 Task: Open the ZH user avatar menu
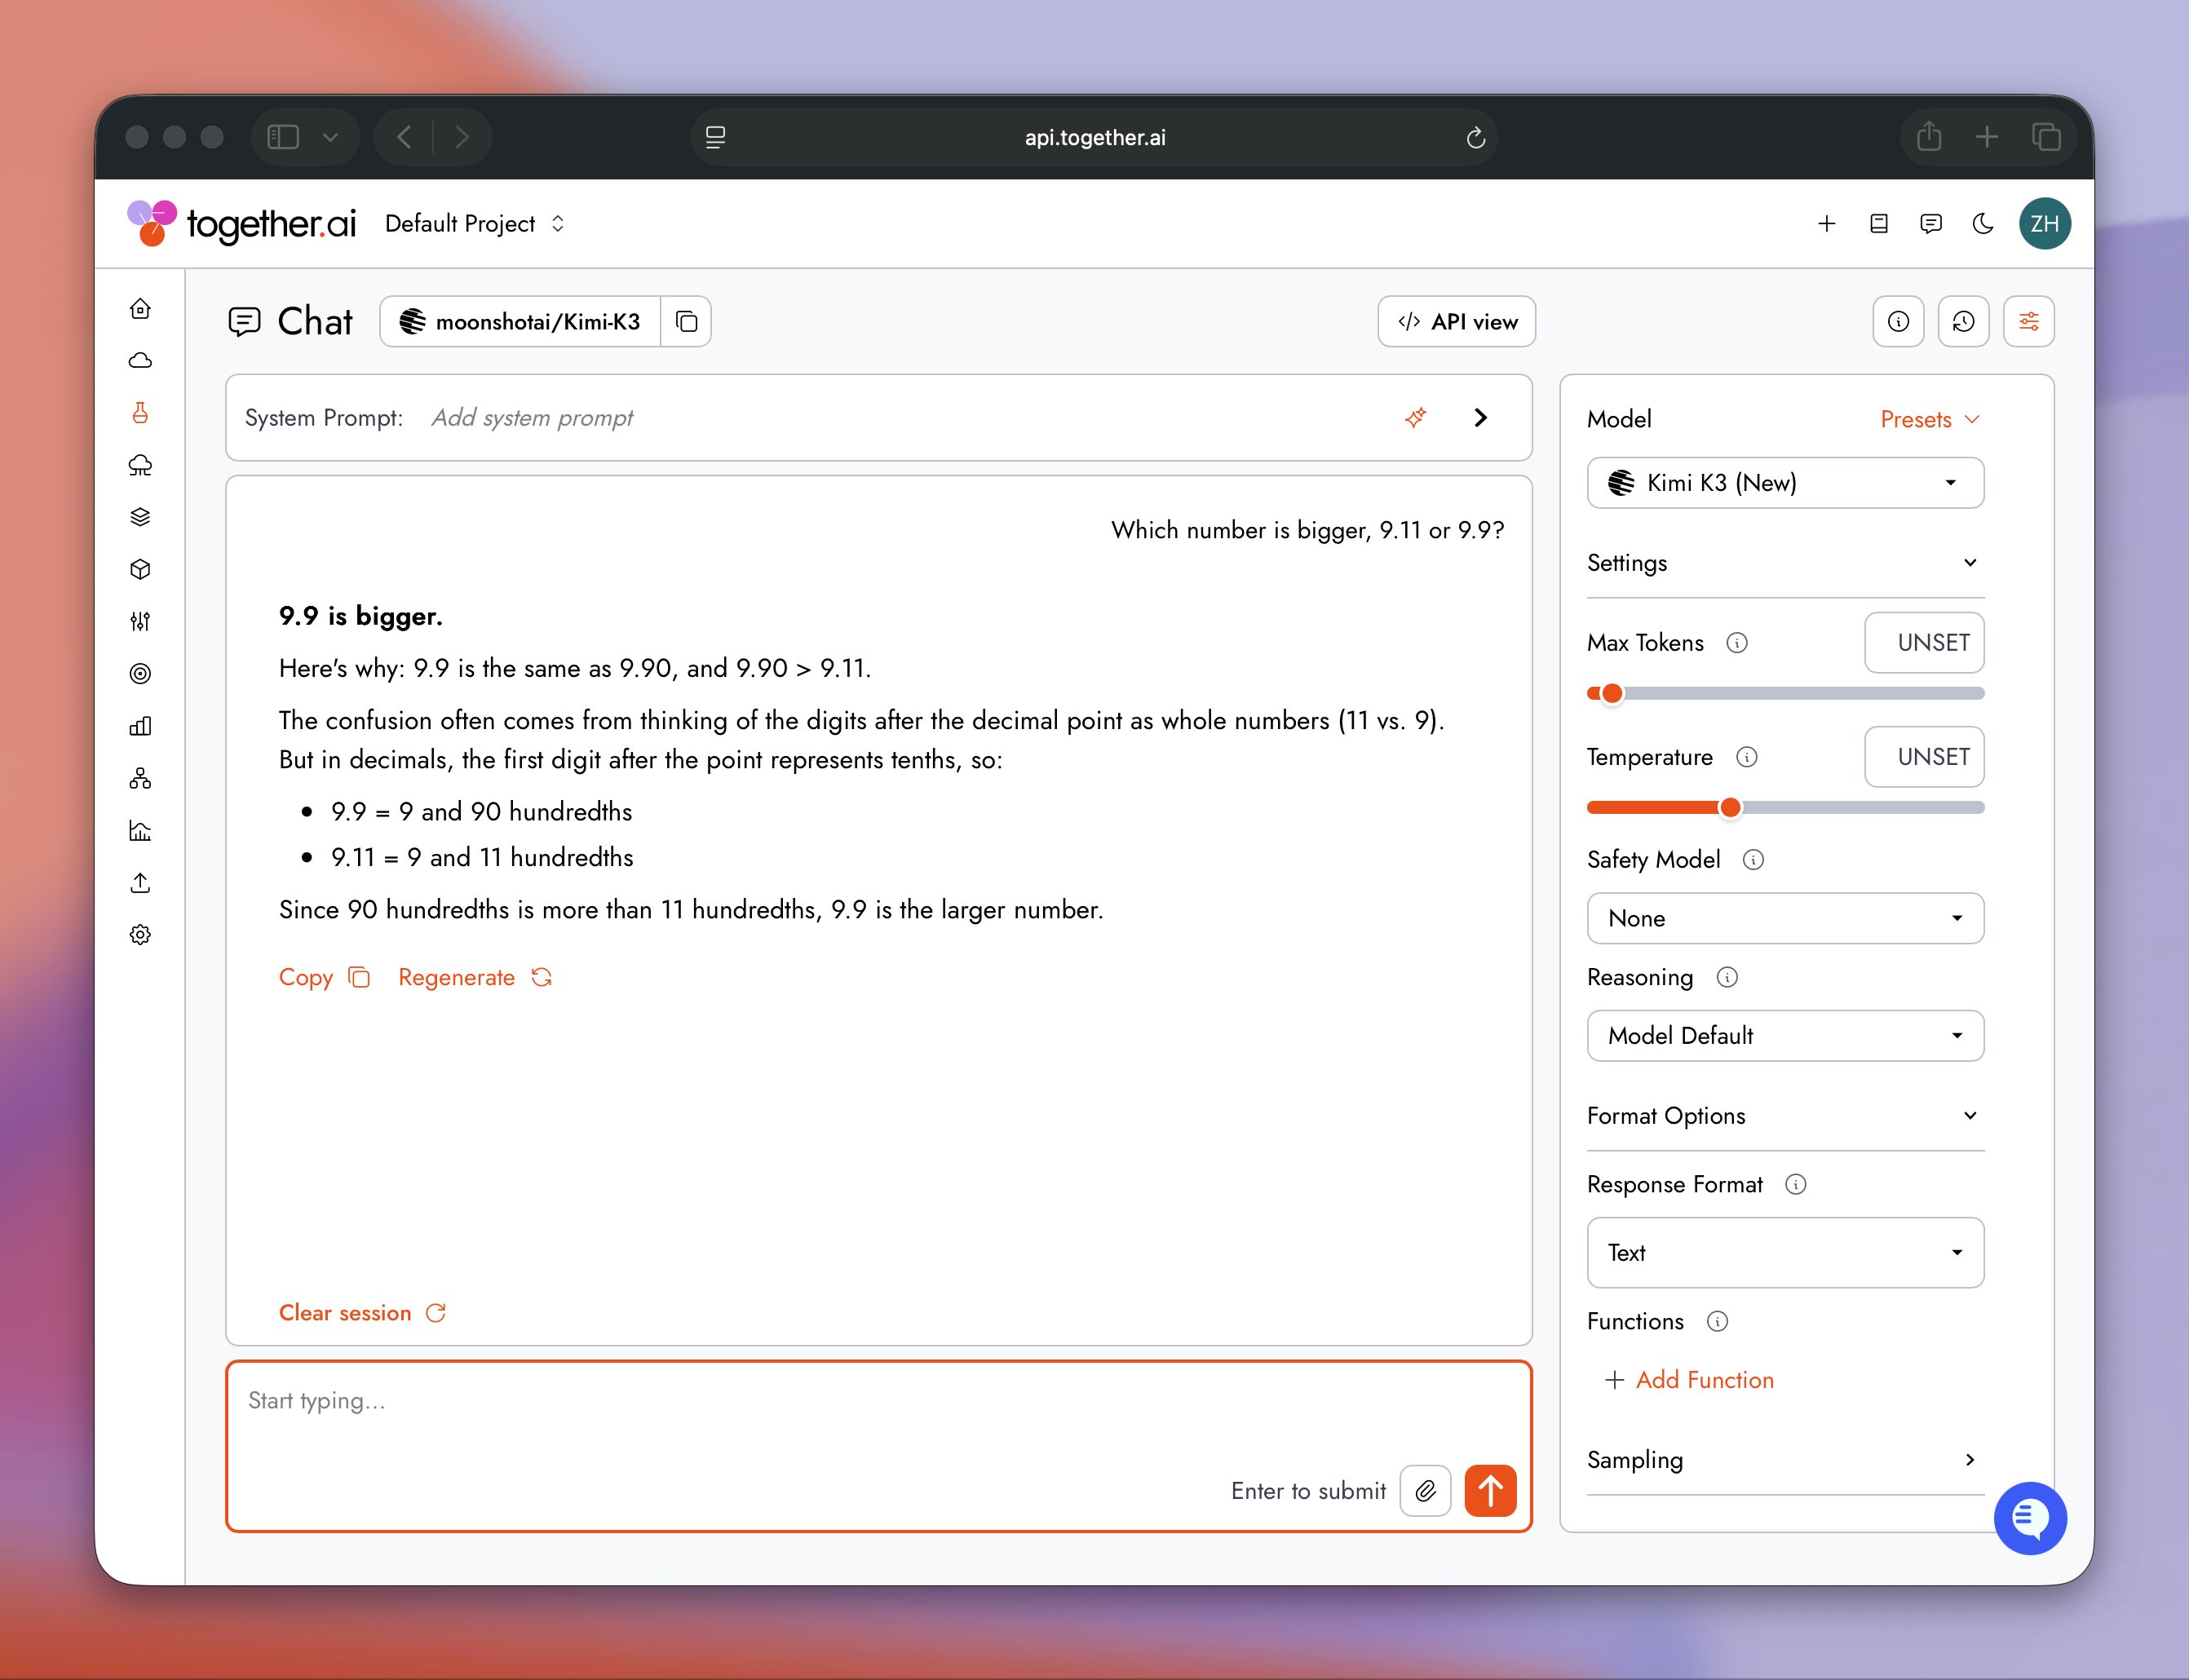coord(2044,223)
